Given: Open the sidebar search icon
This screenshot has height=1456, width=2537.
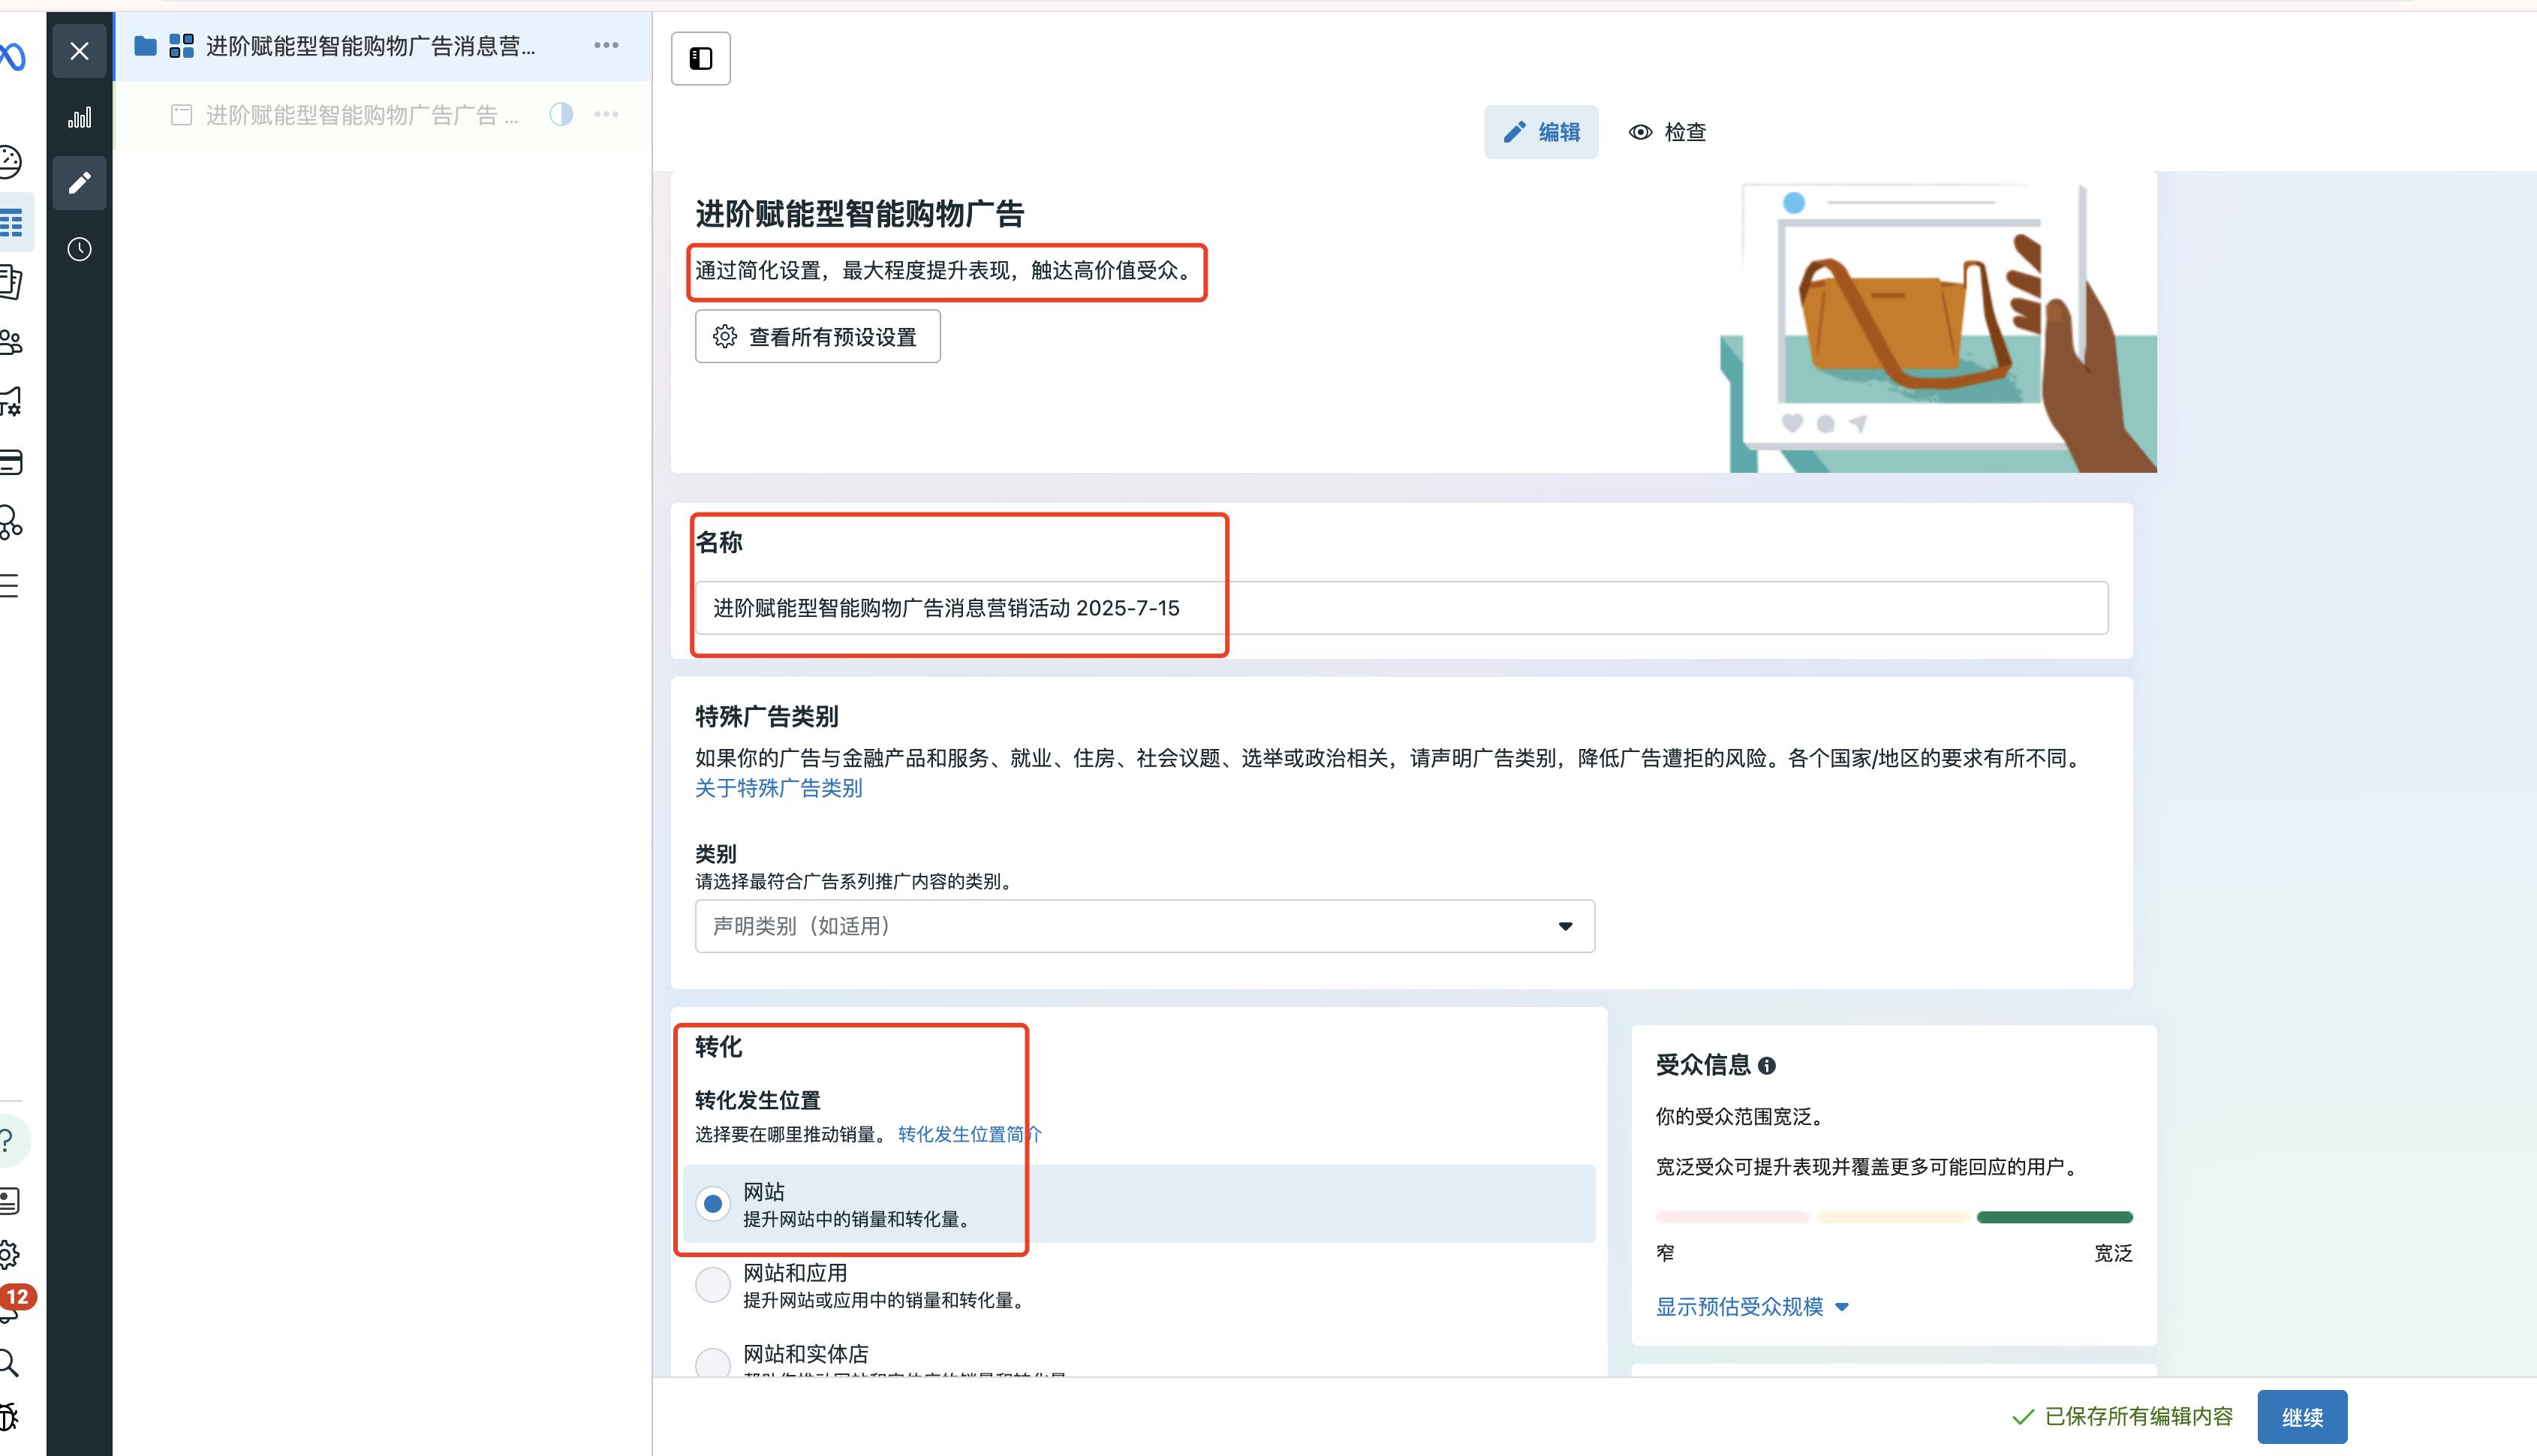Looking at the screenshot, I should tap(10, 1363).
